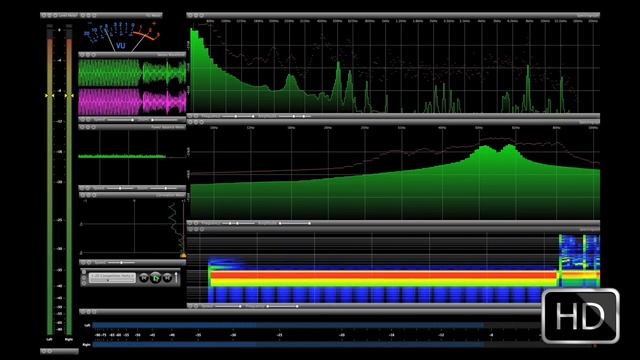Adjust Zoom slider under power balance graph

pos(164,188)
